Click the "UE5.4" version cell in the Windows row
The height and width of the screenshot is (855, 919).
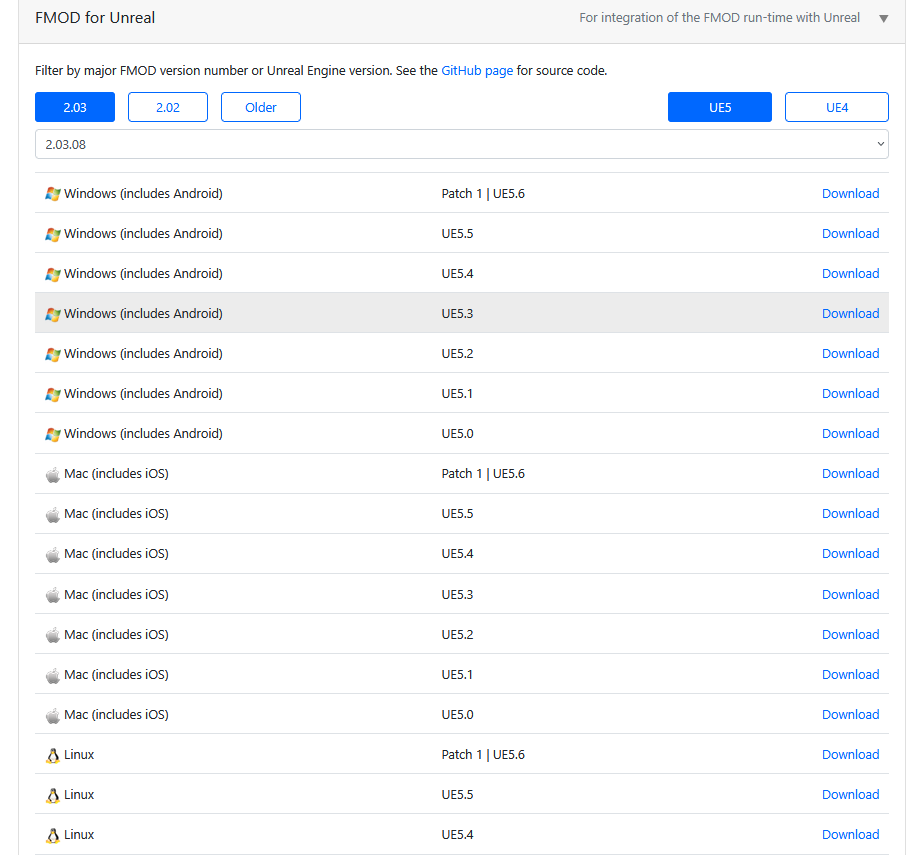pos(457,273)
